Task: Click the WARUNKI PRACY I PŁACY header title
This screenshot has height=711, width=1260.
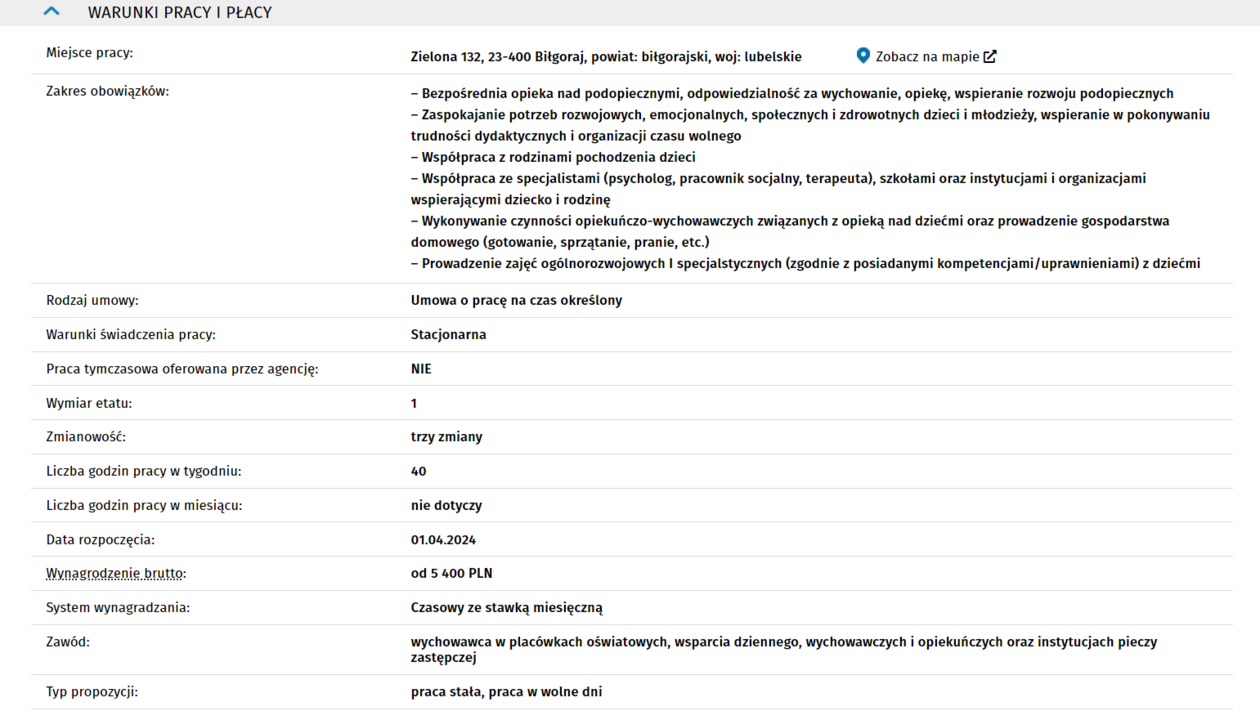Action: coord(180,13)
